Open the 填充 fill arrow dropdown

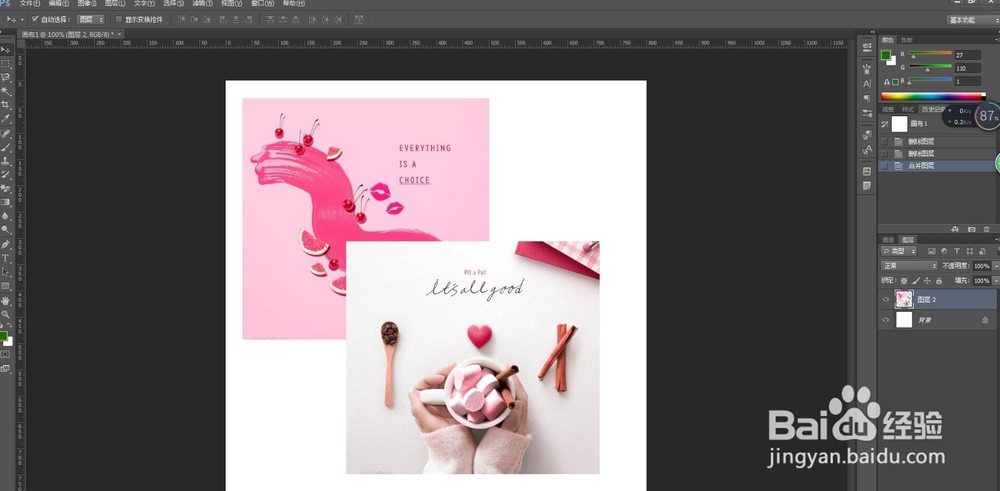996,281
